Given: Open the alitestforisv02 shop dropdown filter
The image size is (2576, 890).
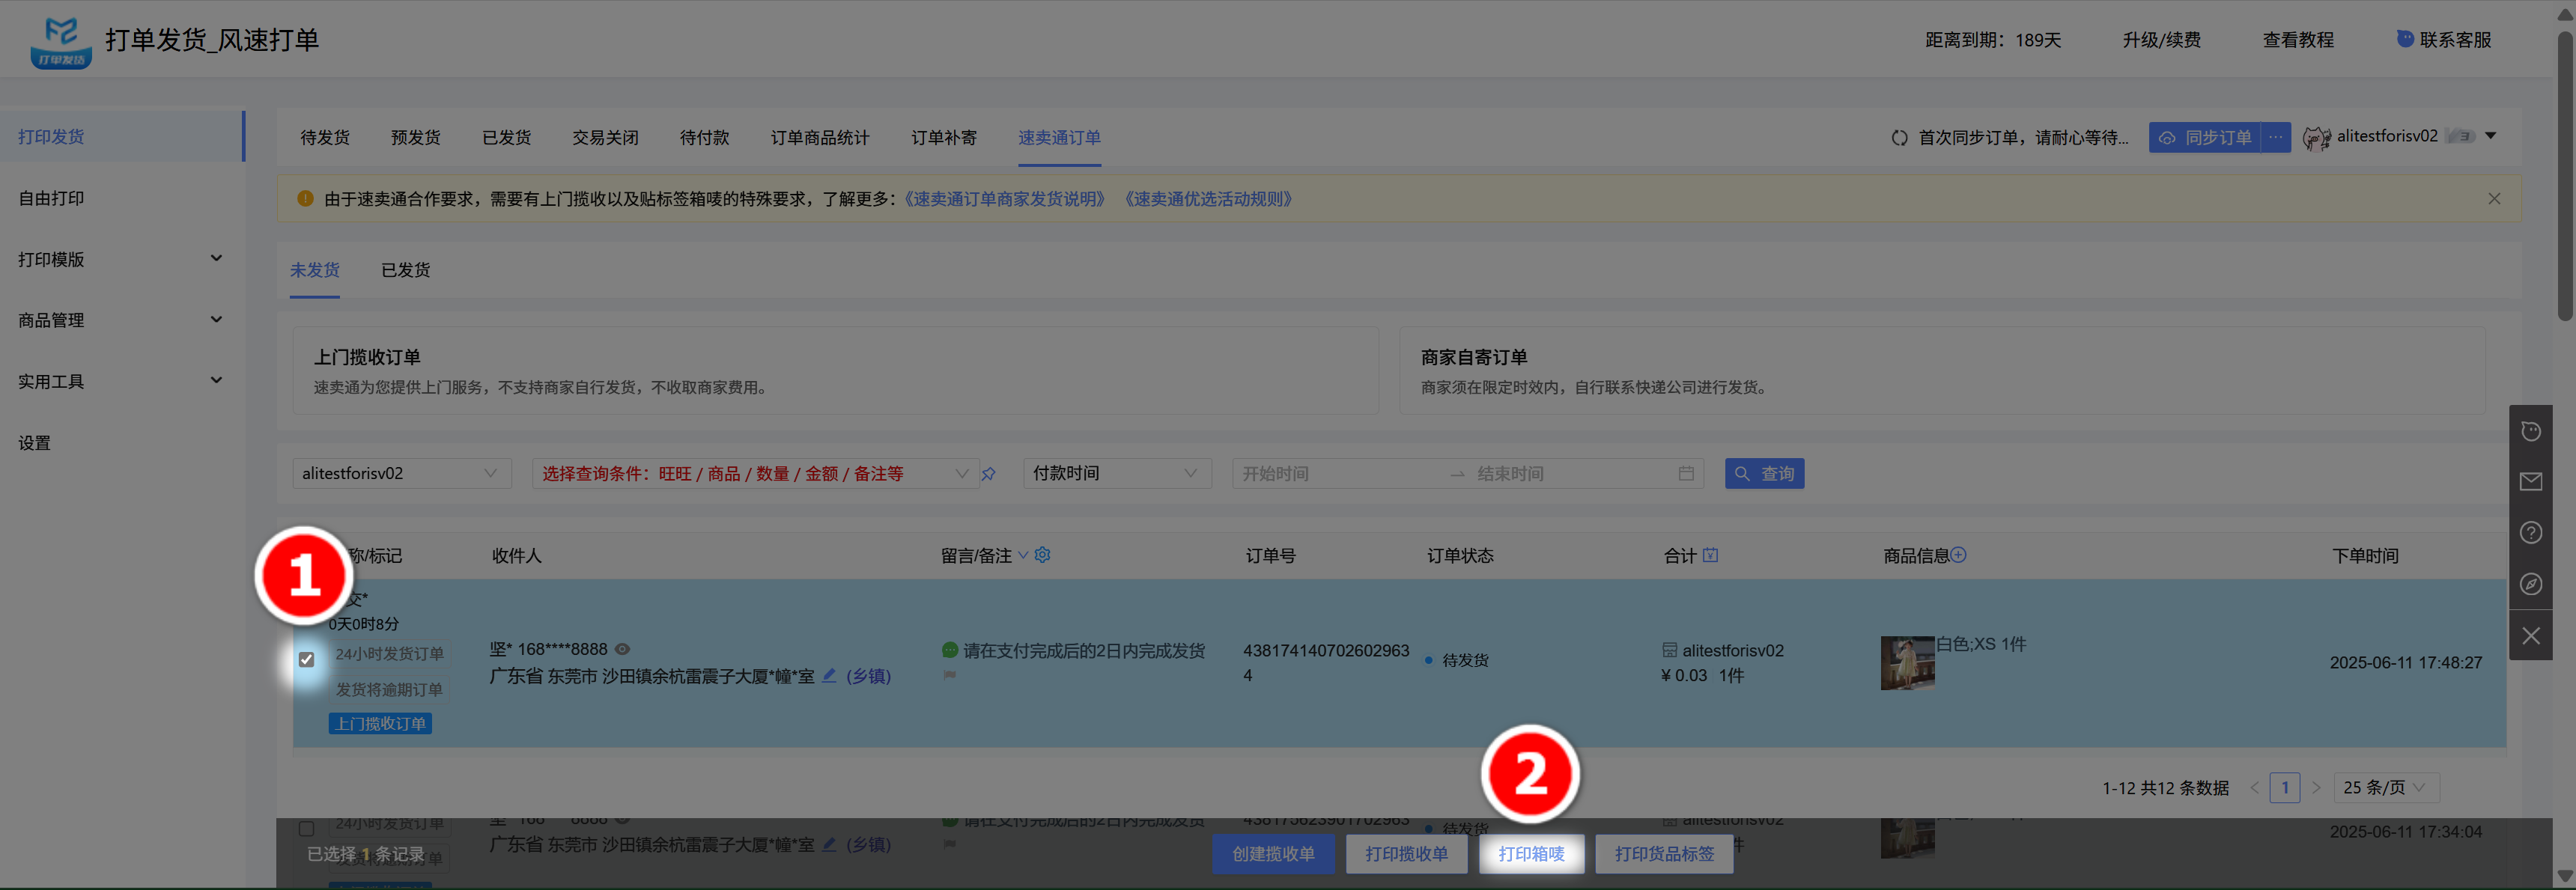Looking at the screenshot, I should [x=401, y=474].
